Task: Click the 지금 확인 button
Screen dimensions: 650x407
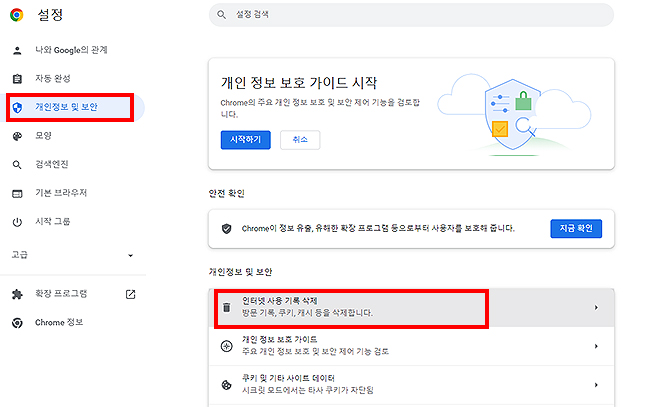Action: pyautogui.click(x=576, y=229)
